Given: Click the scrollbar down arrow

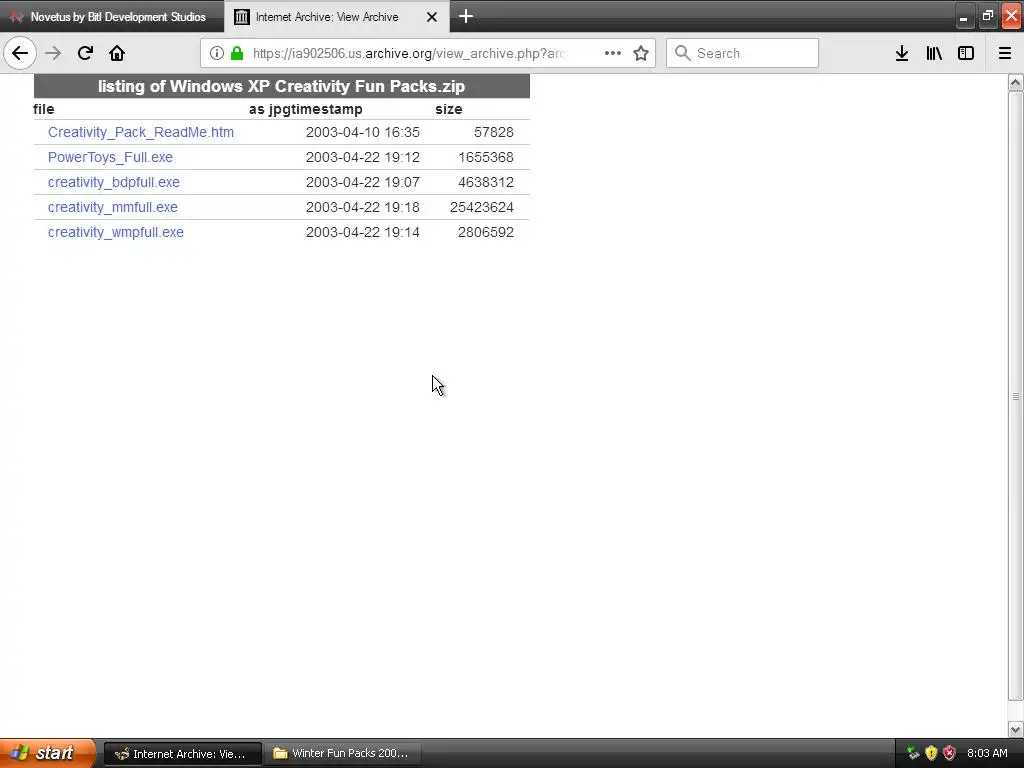Looking at the screenshot, I should (x=1016, y=729).
